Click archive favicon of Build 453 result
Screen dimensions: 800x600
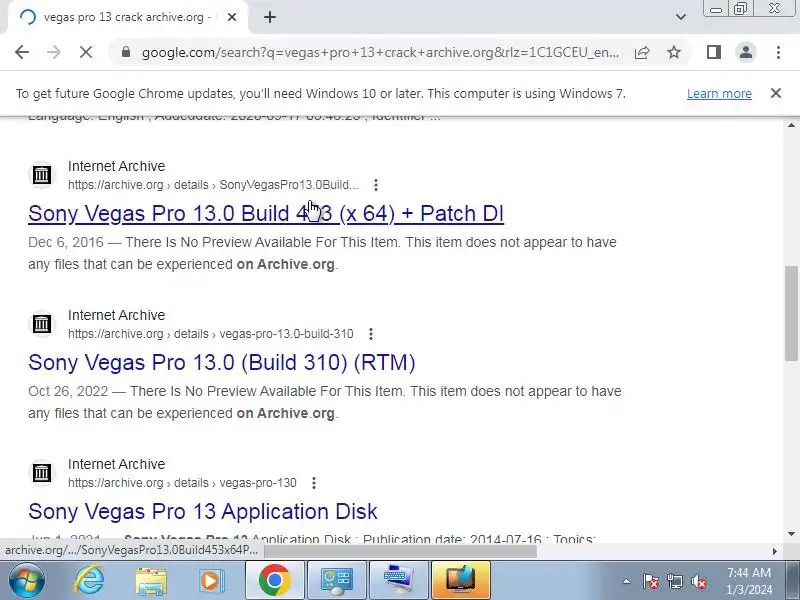coord(42,174)
